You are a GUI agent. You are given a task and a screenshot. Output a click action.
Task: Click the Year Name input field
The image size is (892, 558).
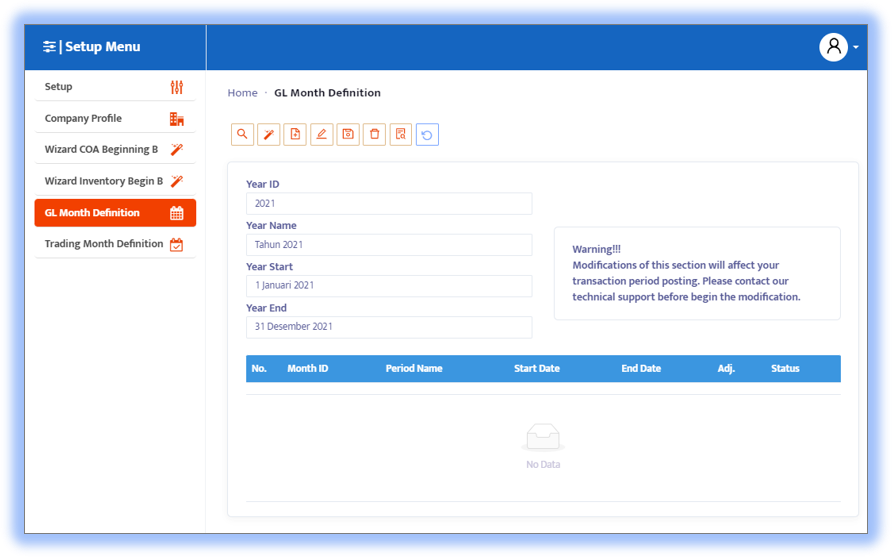[389, 244]
